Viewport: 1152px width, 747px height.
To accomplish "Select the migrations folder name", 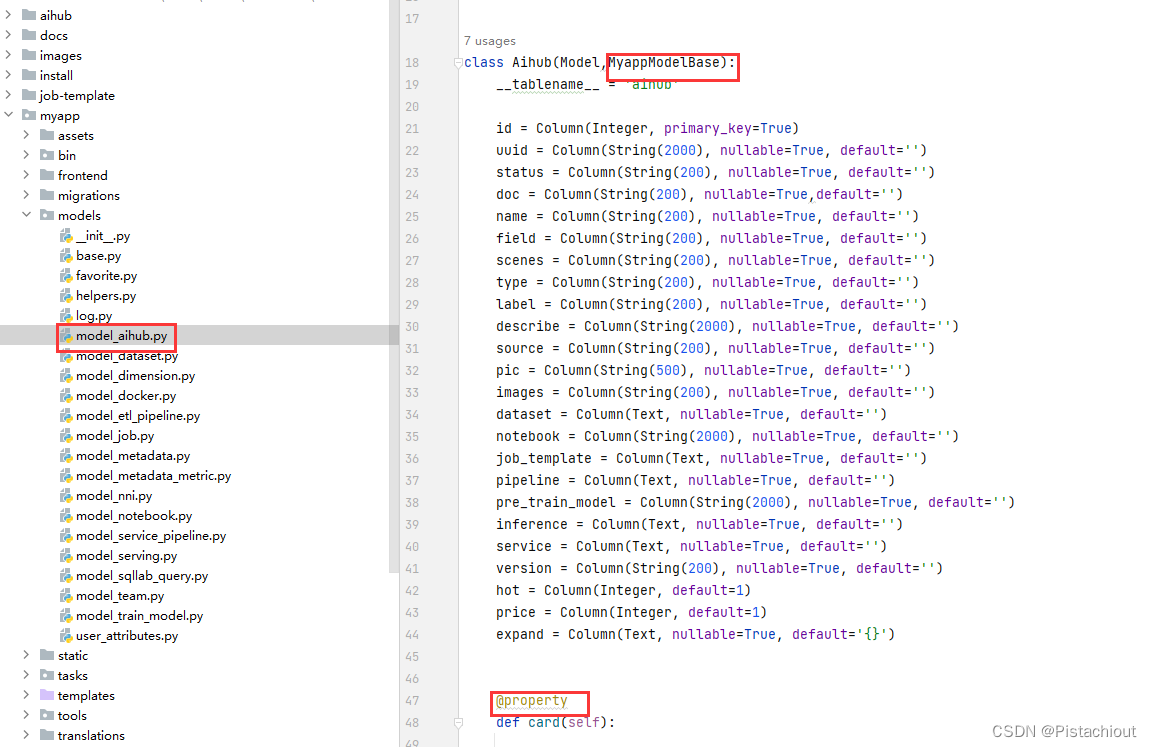I will point(89,195).
